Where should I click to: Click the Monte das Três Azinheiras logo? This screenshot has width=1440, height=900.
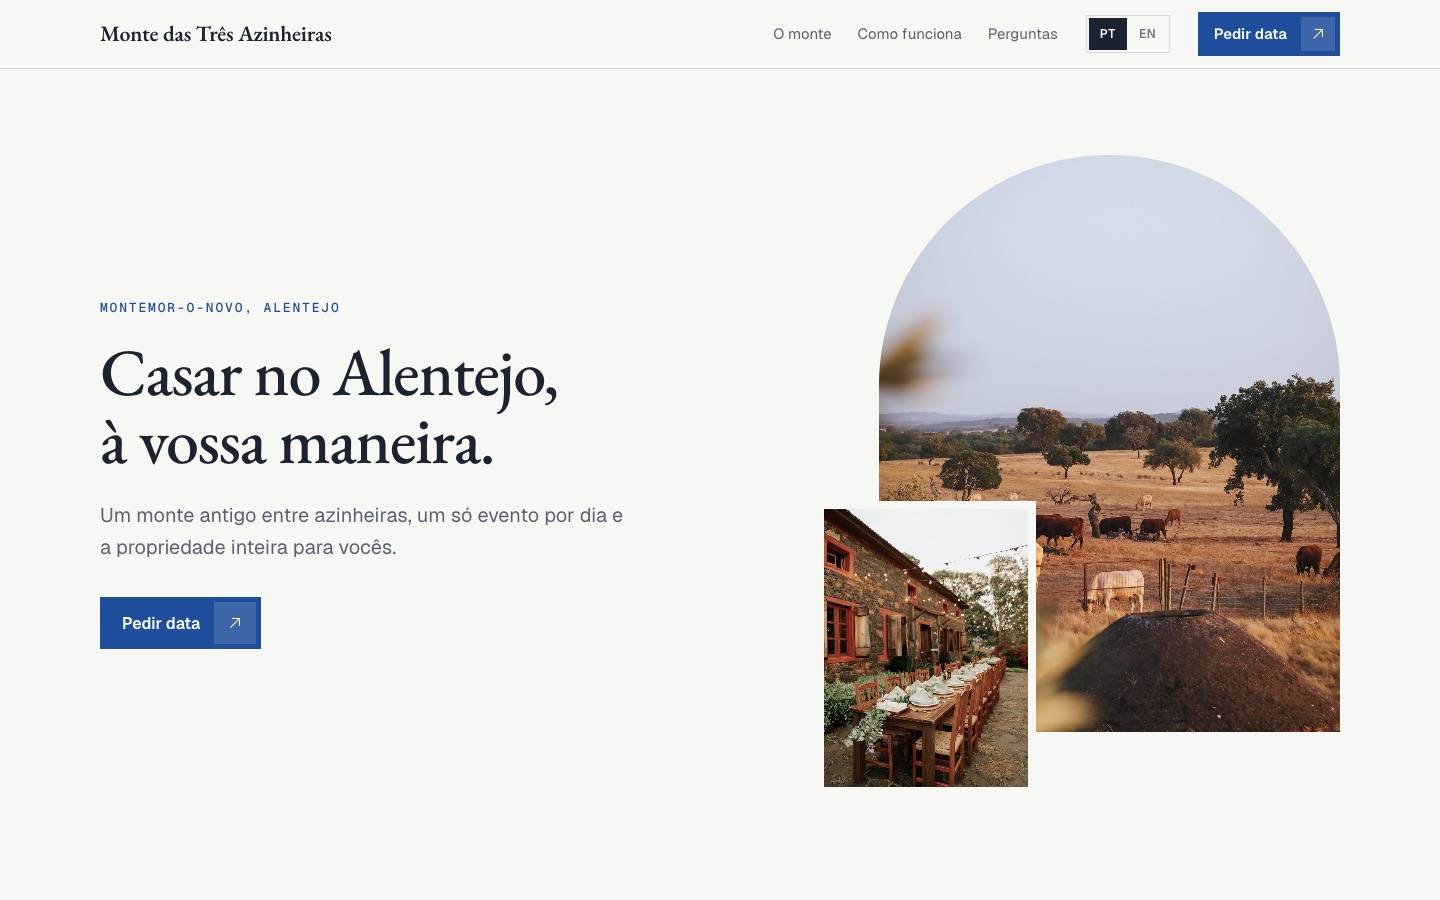click(x=216, y=34)
